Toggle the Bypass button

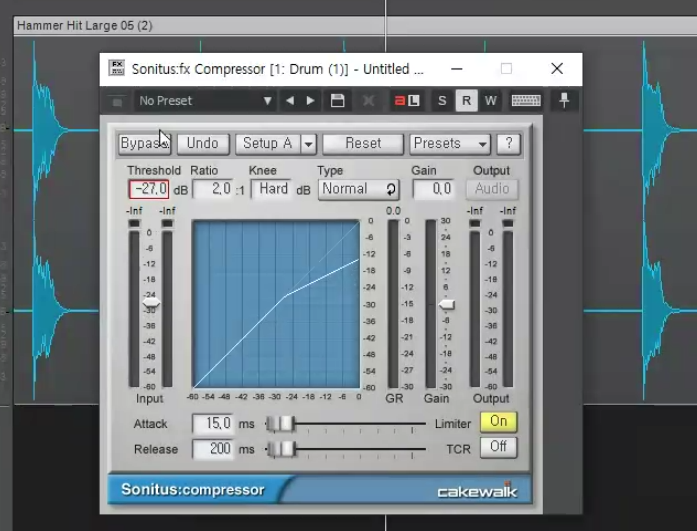click(144, 144)
